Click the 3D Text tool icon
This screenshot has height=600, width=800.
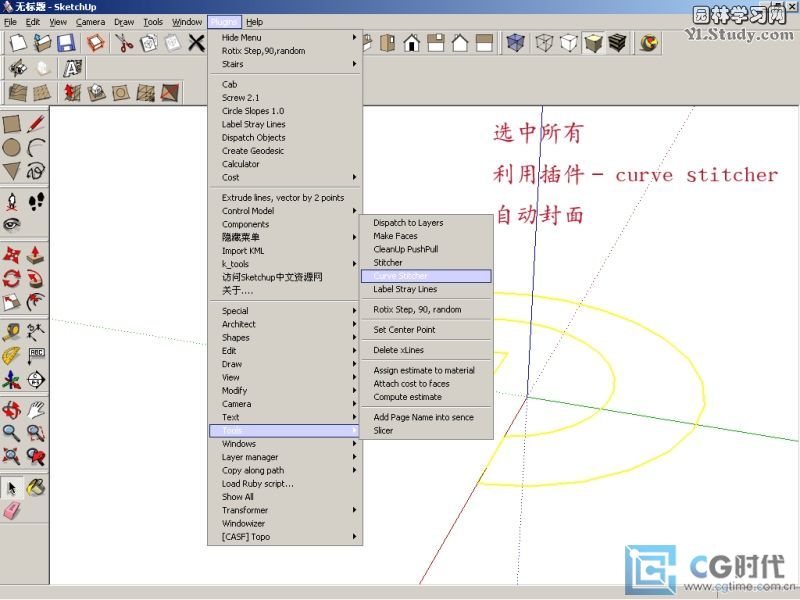tap(72, 68)
